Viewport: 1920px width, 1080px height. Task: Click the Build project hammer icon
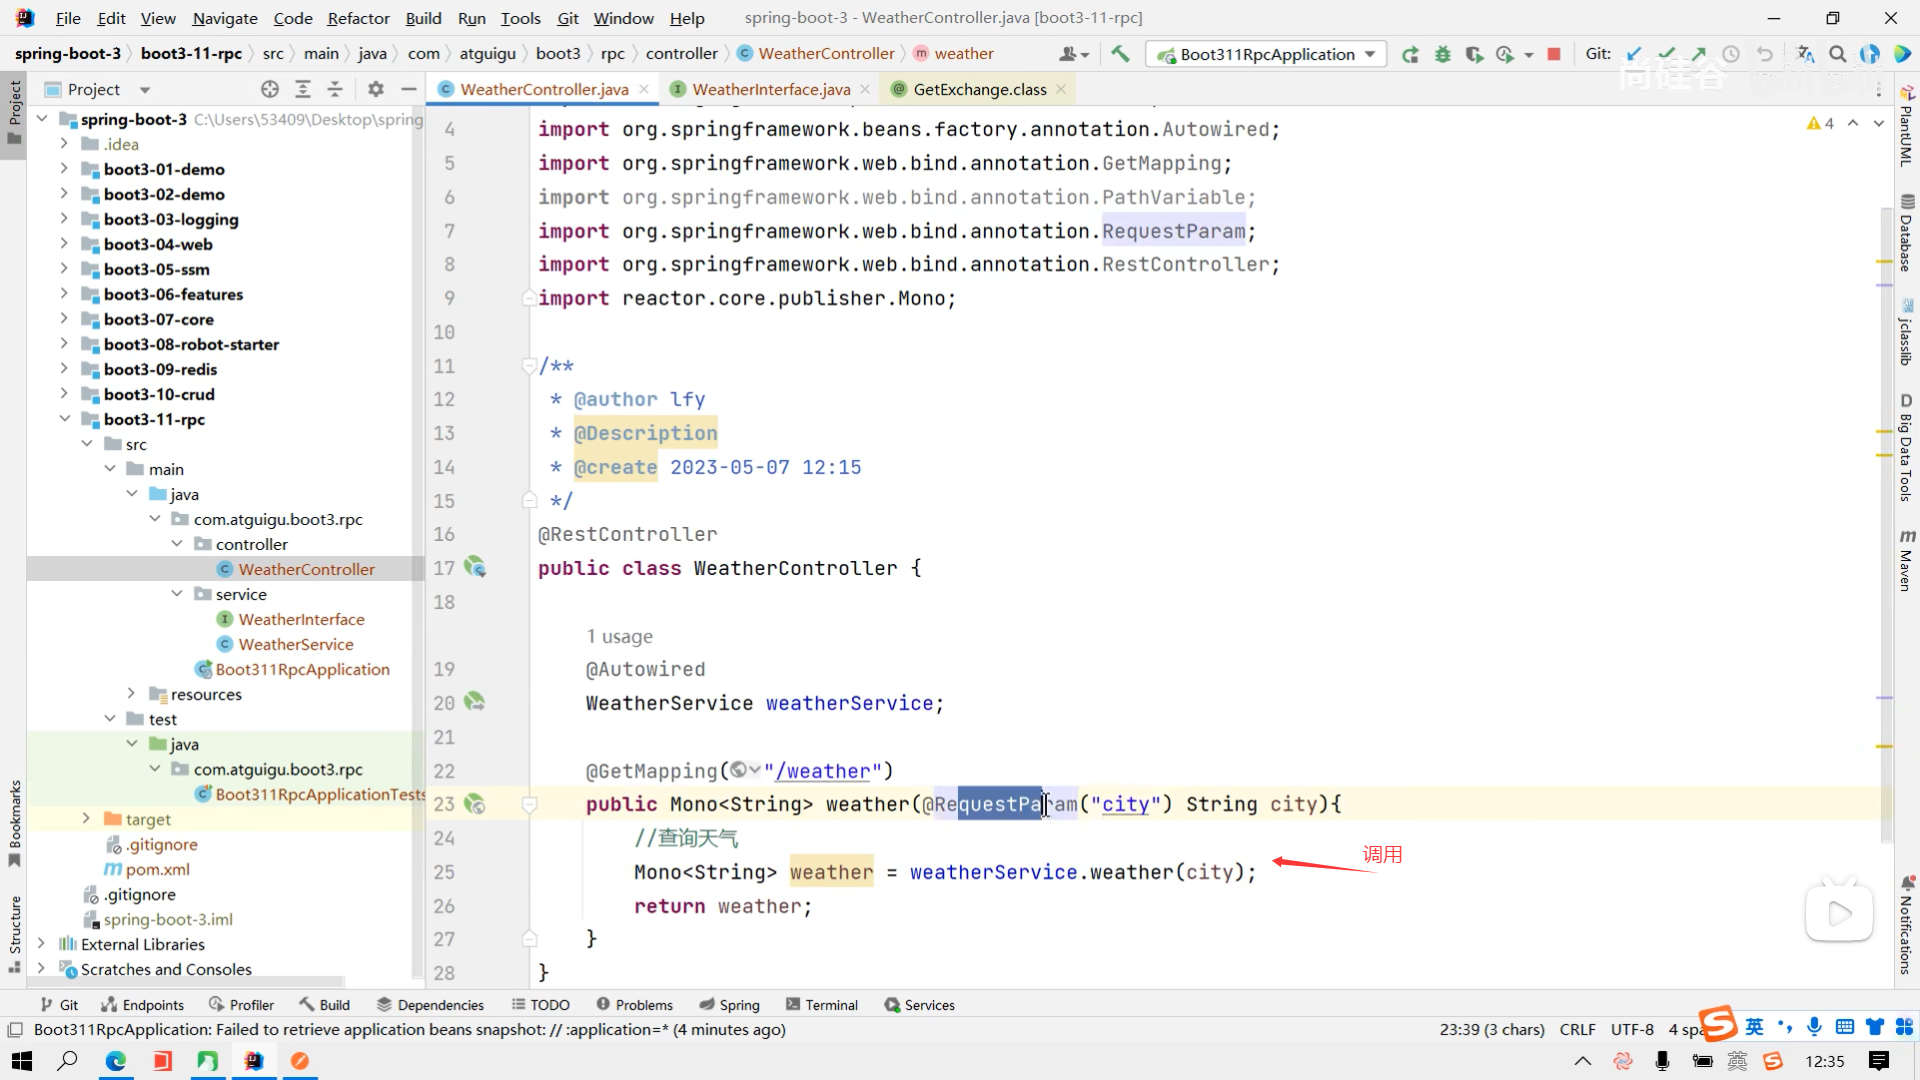tap(1120, 54)
